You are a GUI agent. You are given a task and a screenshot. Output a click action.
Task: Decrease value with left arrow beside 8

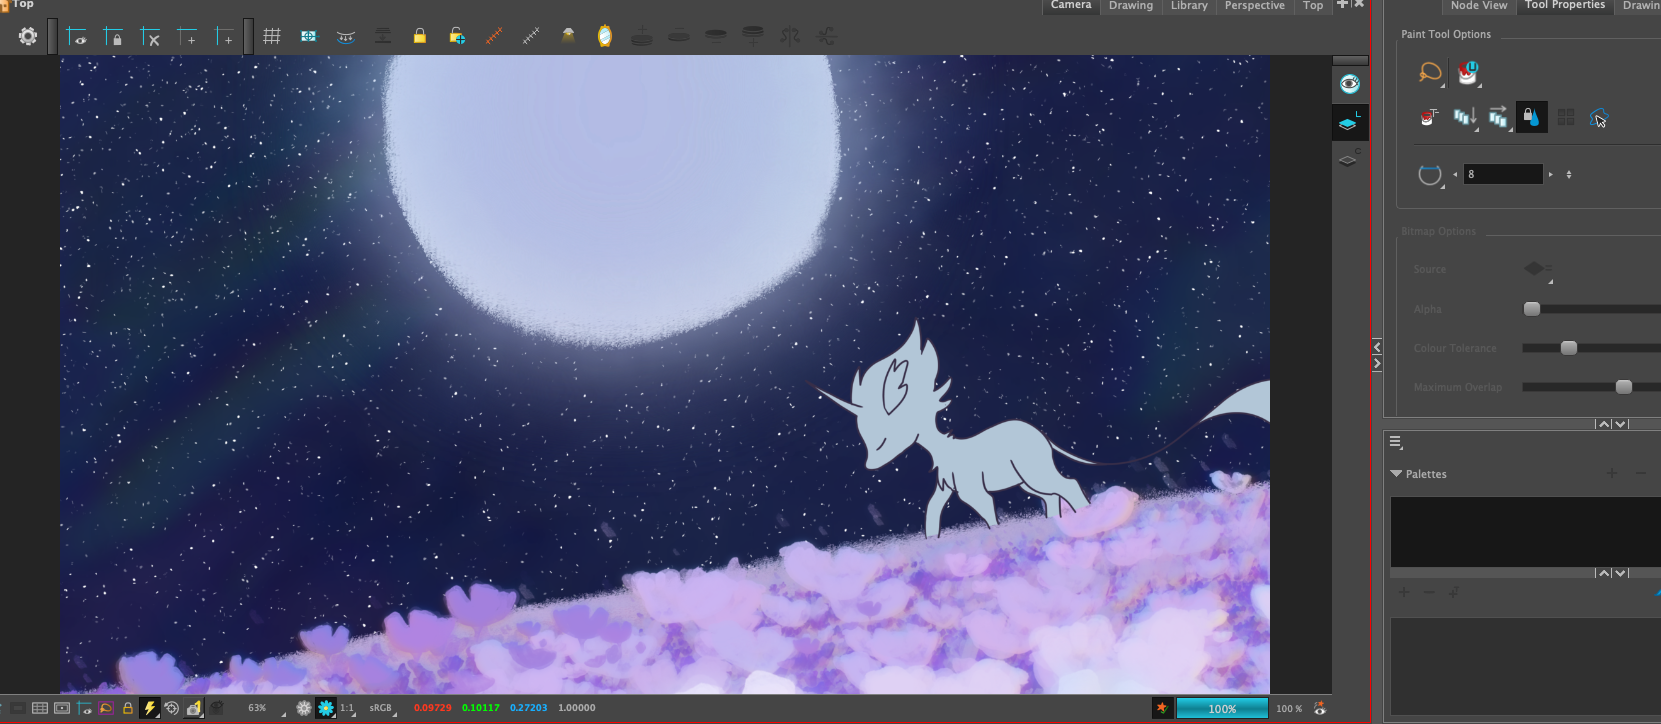pos(1455,175)
